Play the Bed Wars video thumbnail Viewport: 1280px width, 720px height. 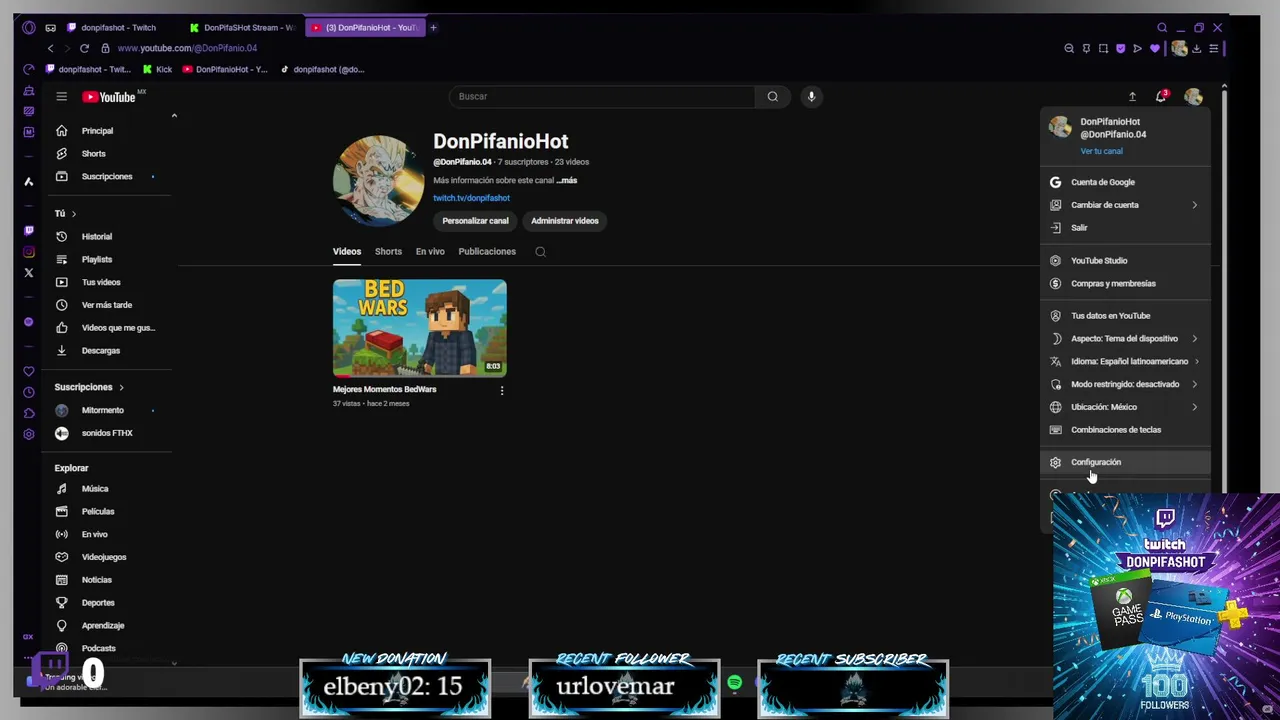[x=420, y=328]
